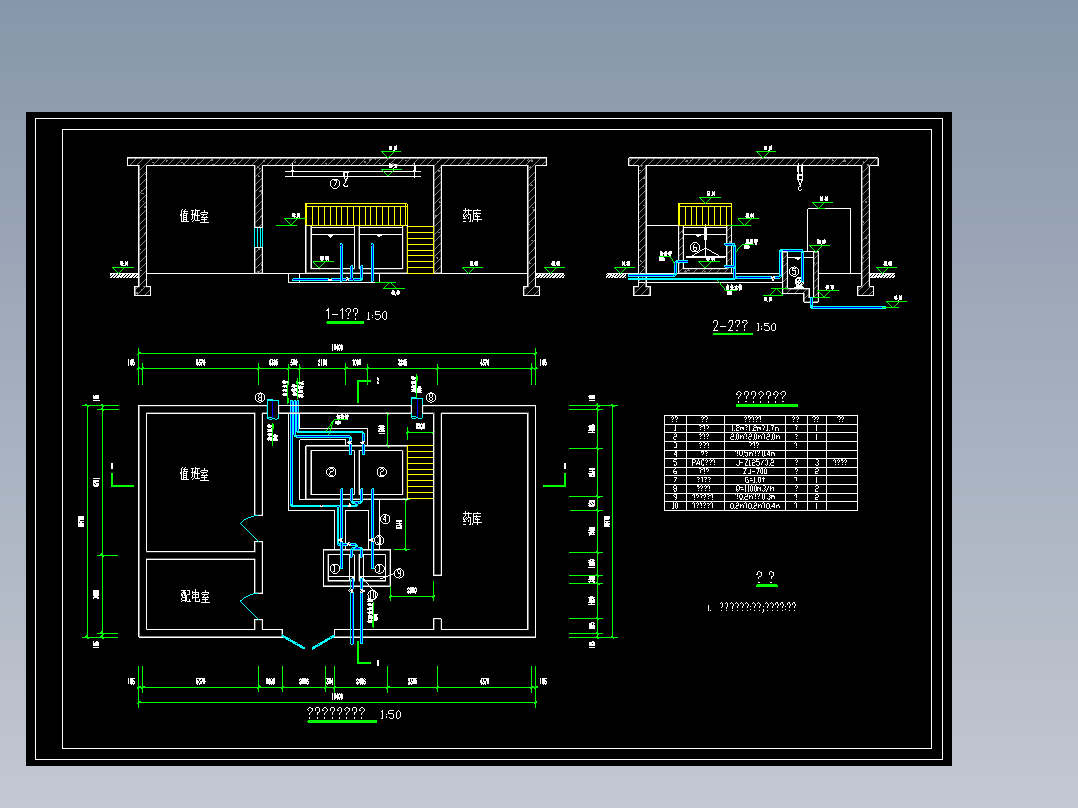1078x808 pixels.
Task: Click the equipment table title above the table
Action: [x=761, y=396]
